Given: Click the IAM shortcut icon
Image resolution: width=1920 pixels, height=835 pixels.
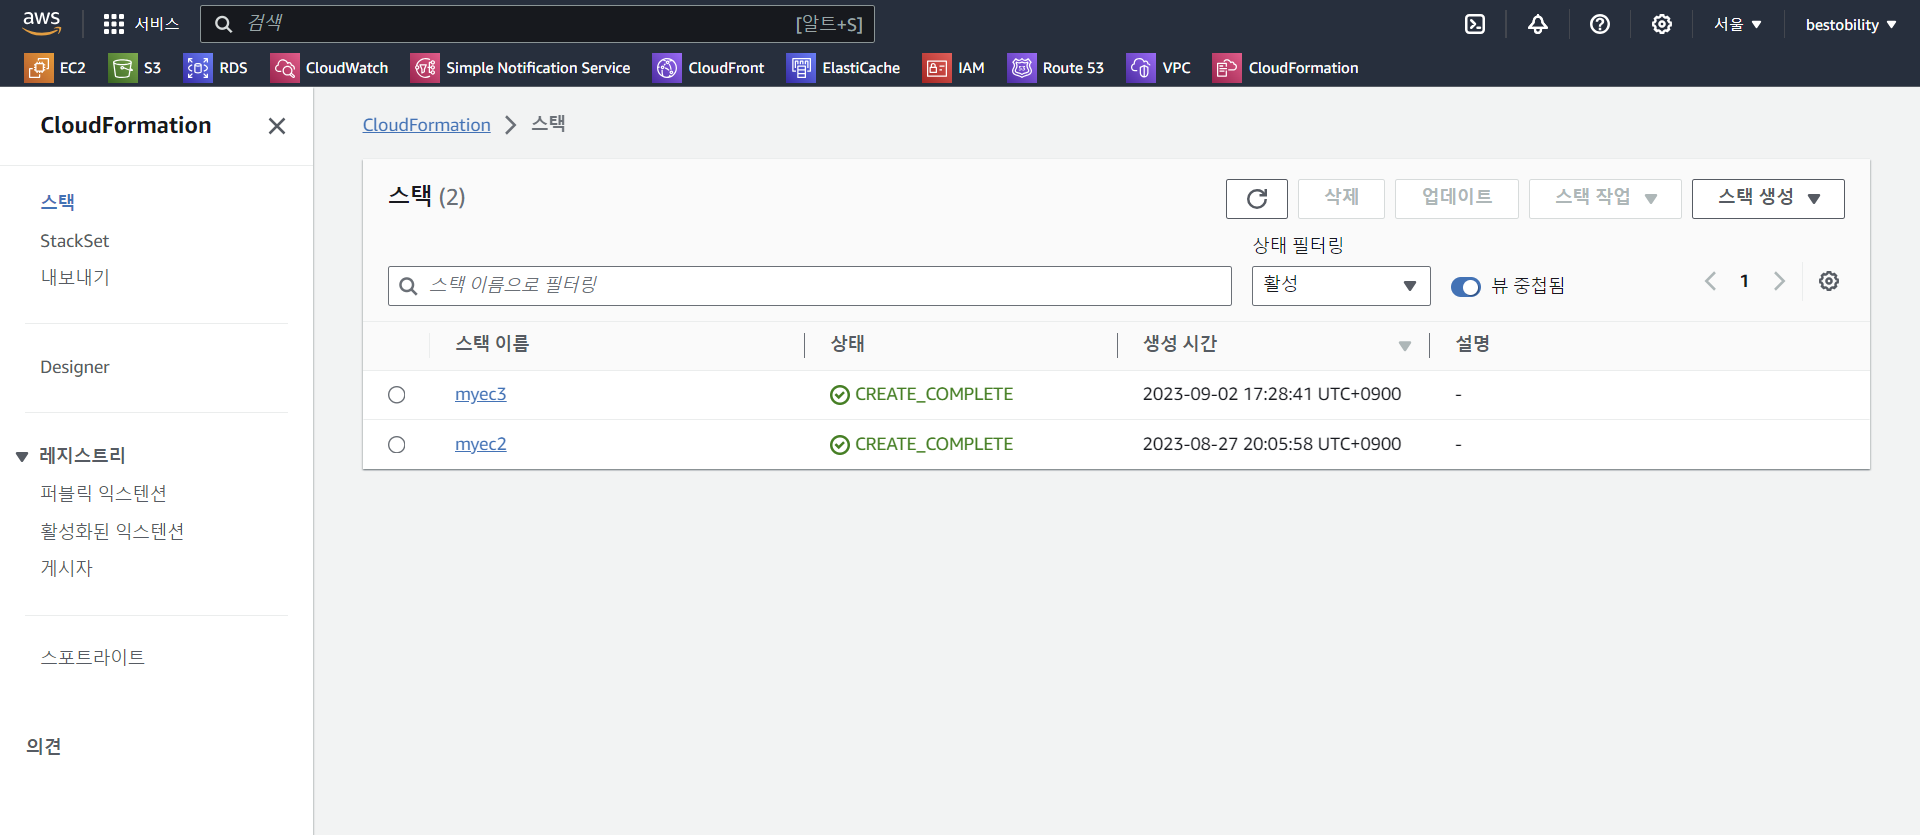Looking at the screenshot, I should tap(937, 68).
